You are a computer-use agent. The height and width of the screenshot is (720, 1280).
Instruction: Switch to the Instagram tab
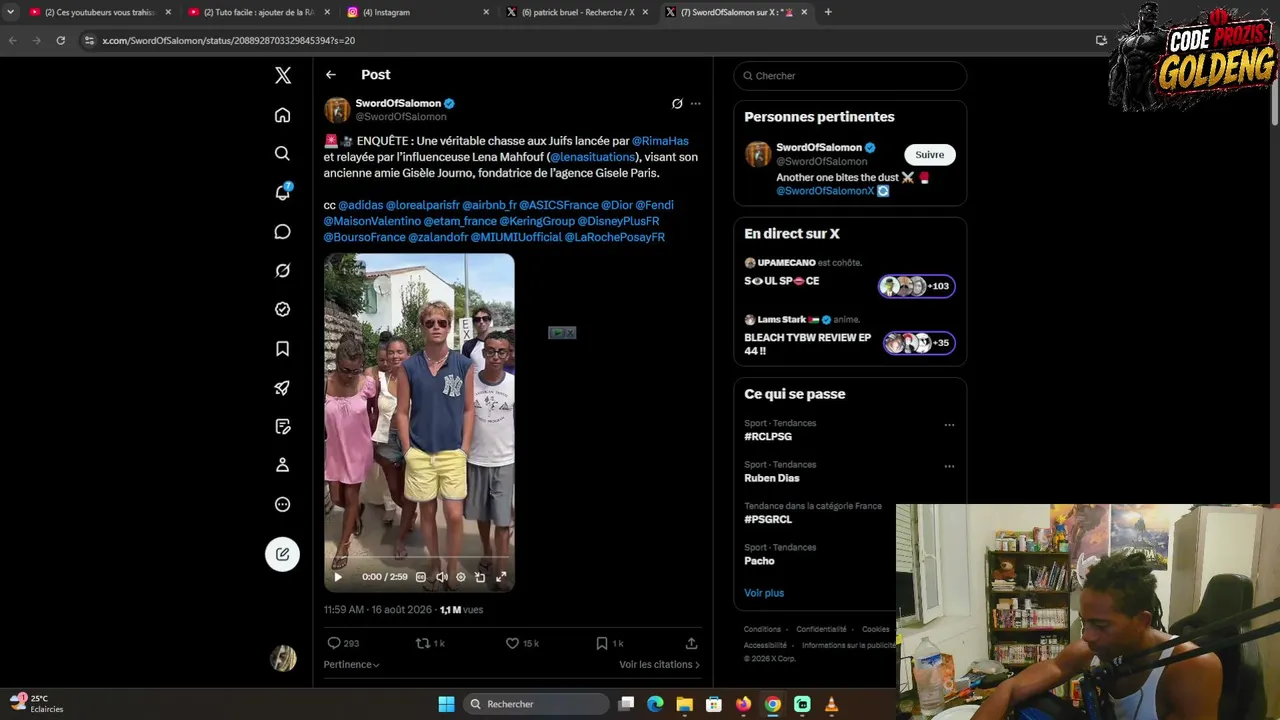[418, 12]
